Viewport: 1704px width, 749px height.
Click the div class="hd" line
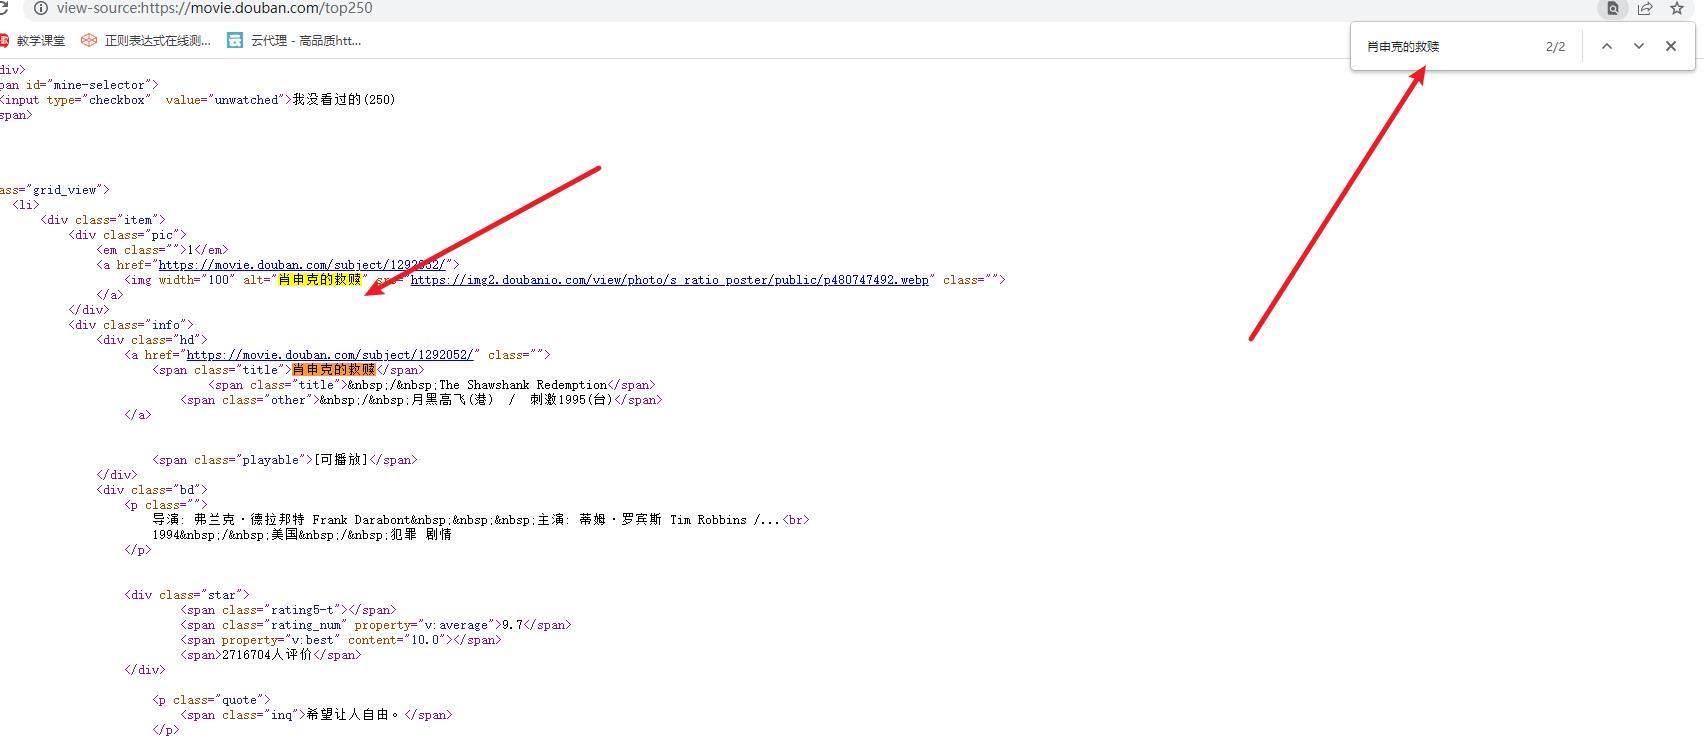click(152, 340)
